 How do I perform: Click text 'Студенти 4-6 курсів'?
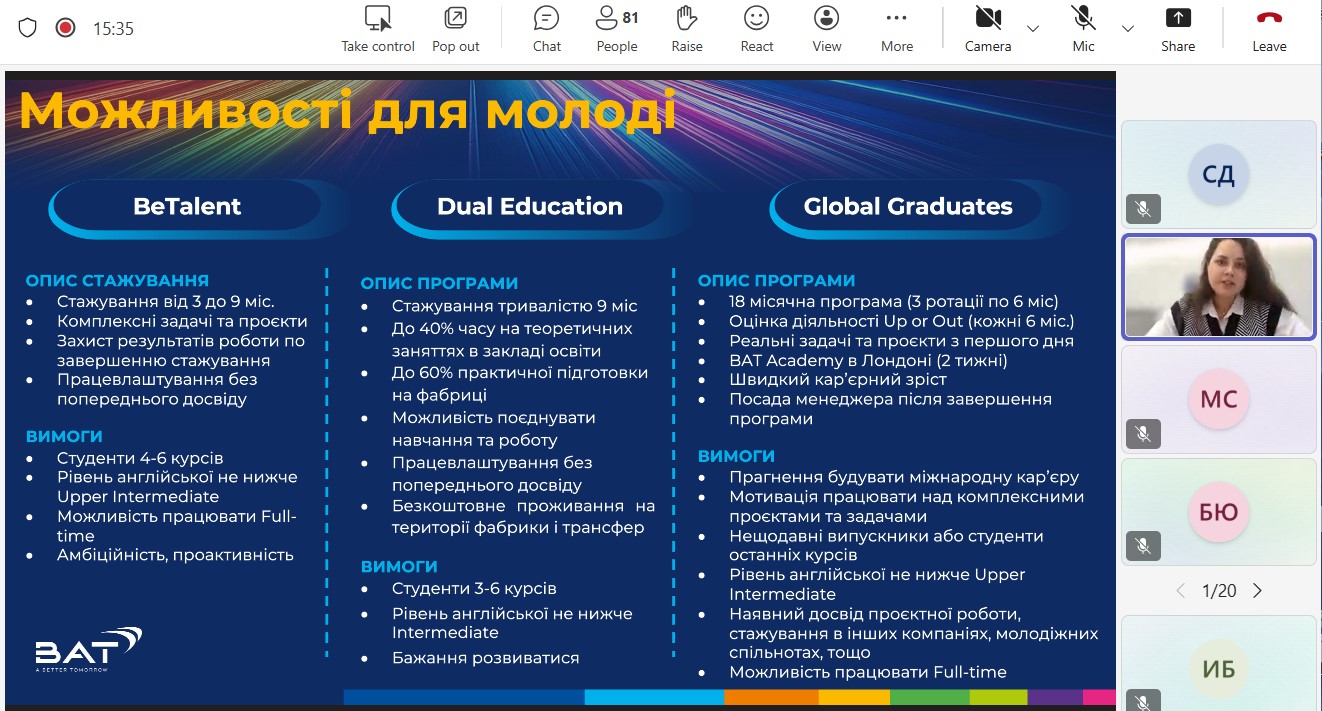coord(140,458)
